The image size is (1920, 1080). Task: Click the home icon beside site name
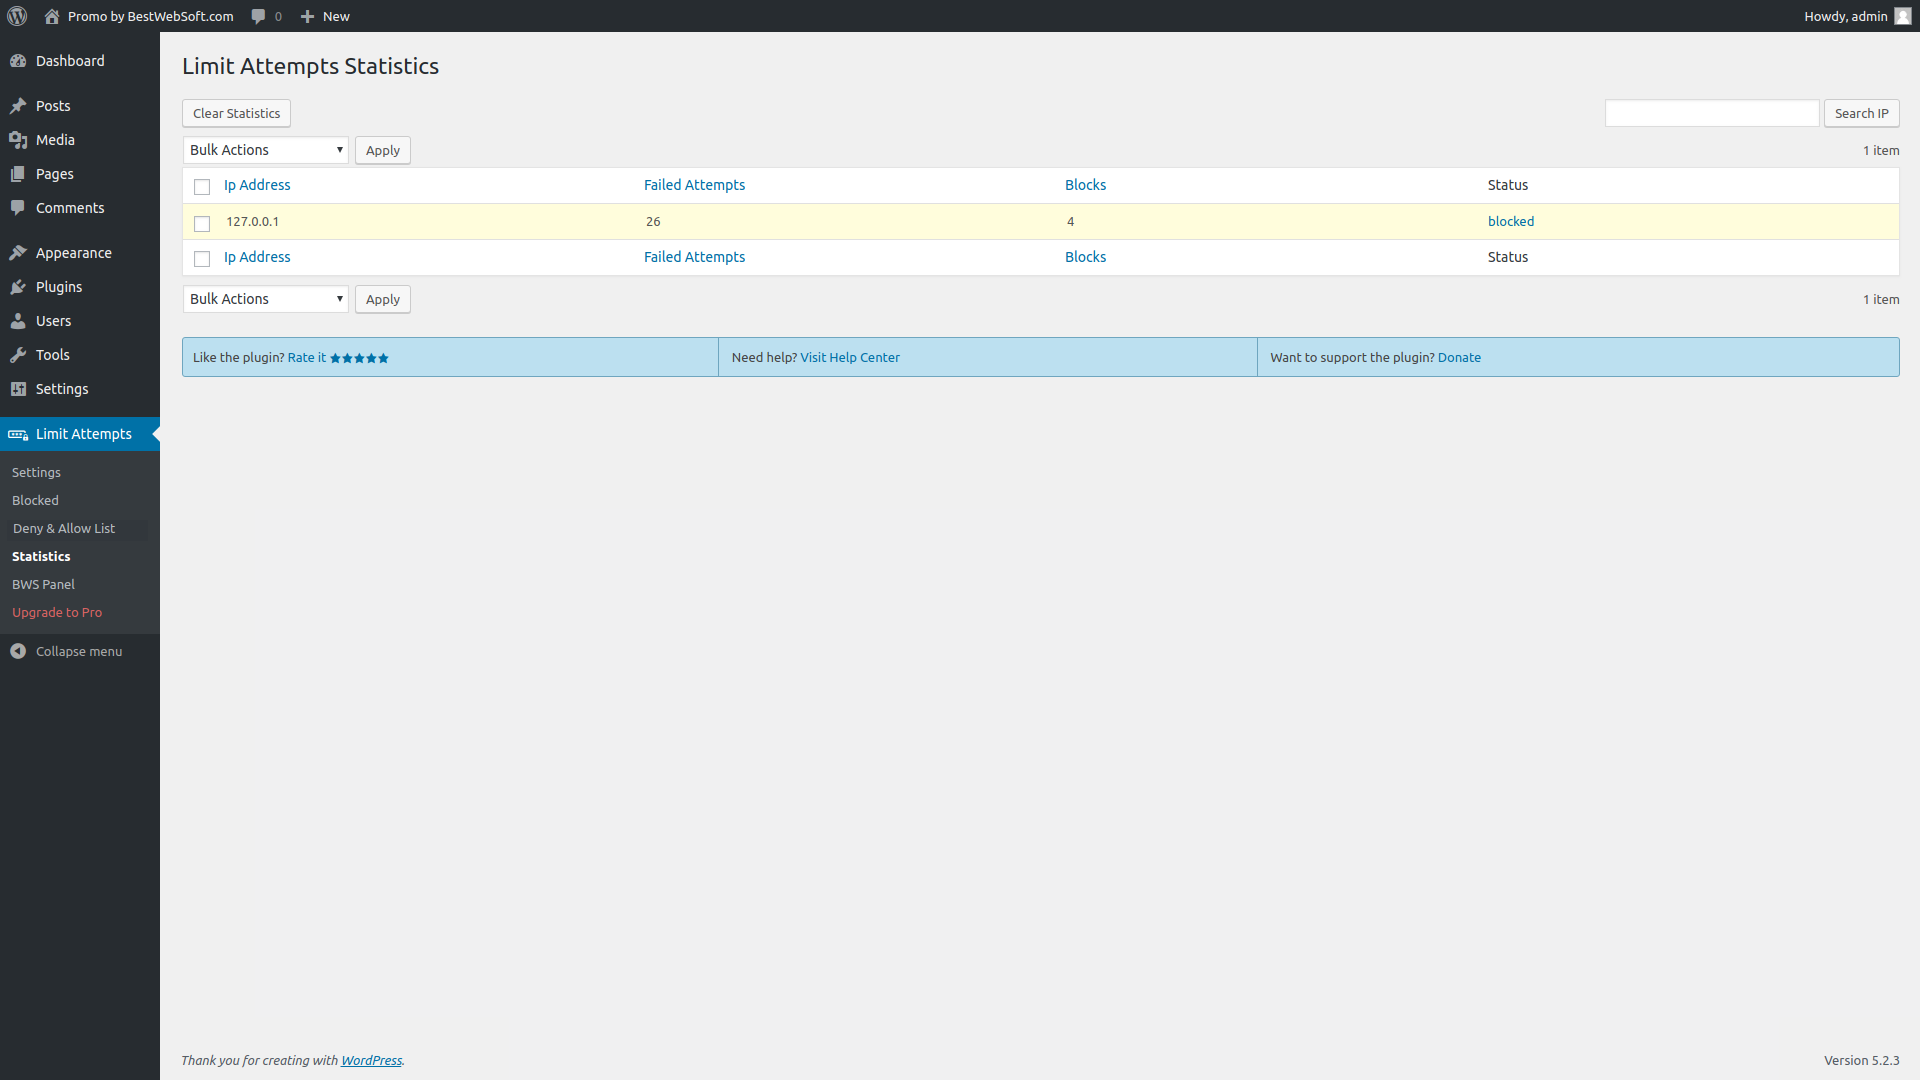tap(52, 16)
